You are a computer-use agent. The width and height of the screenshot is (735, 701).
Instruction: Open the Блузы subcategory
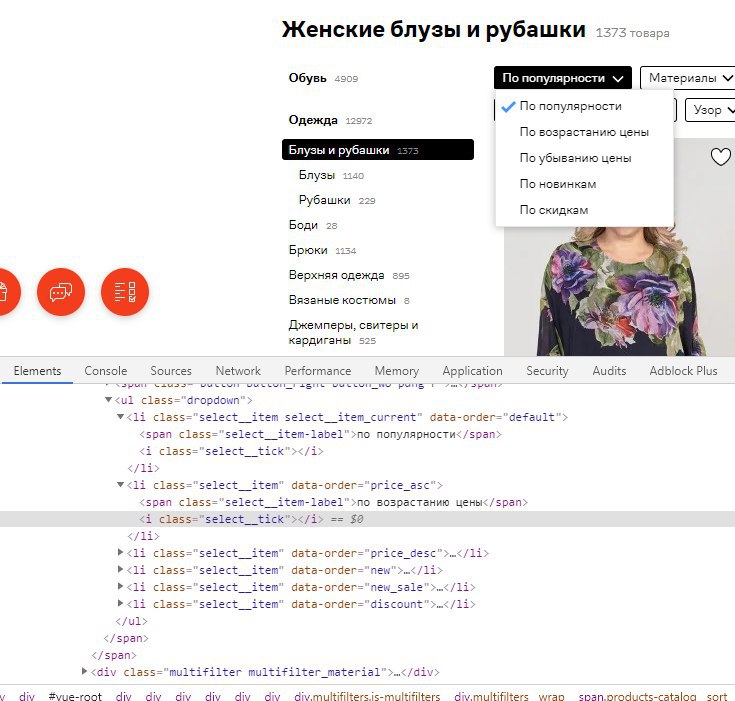(317, 175)
